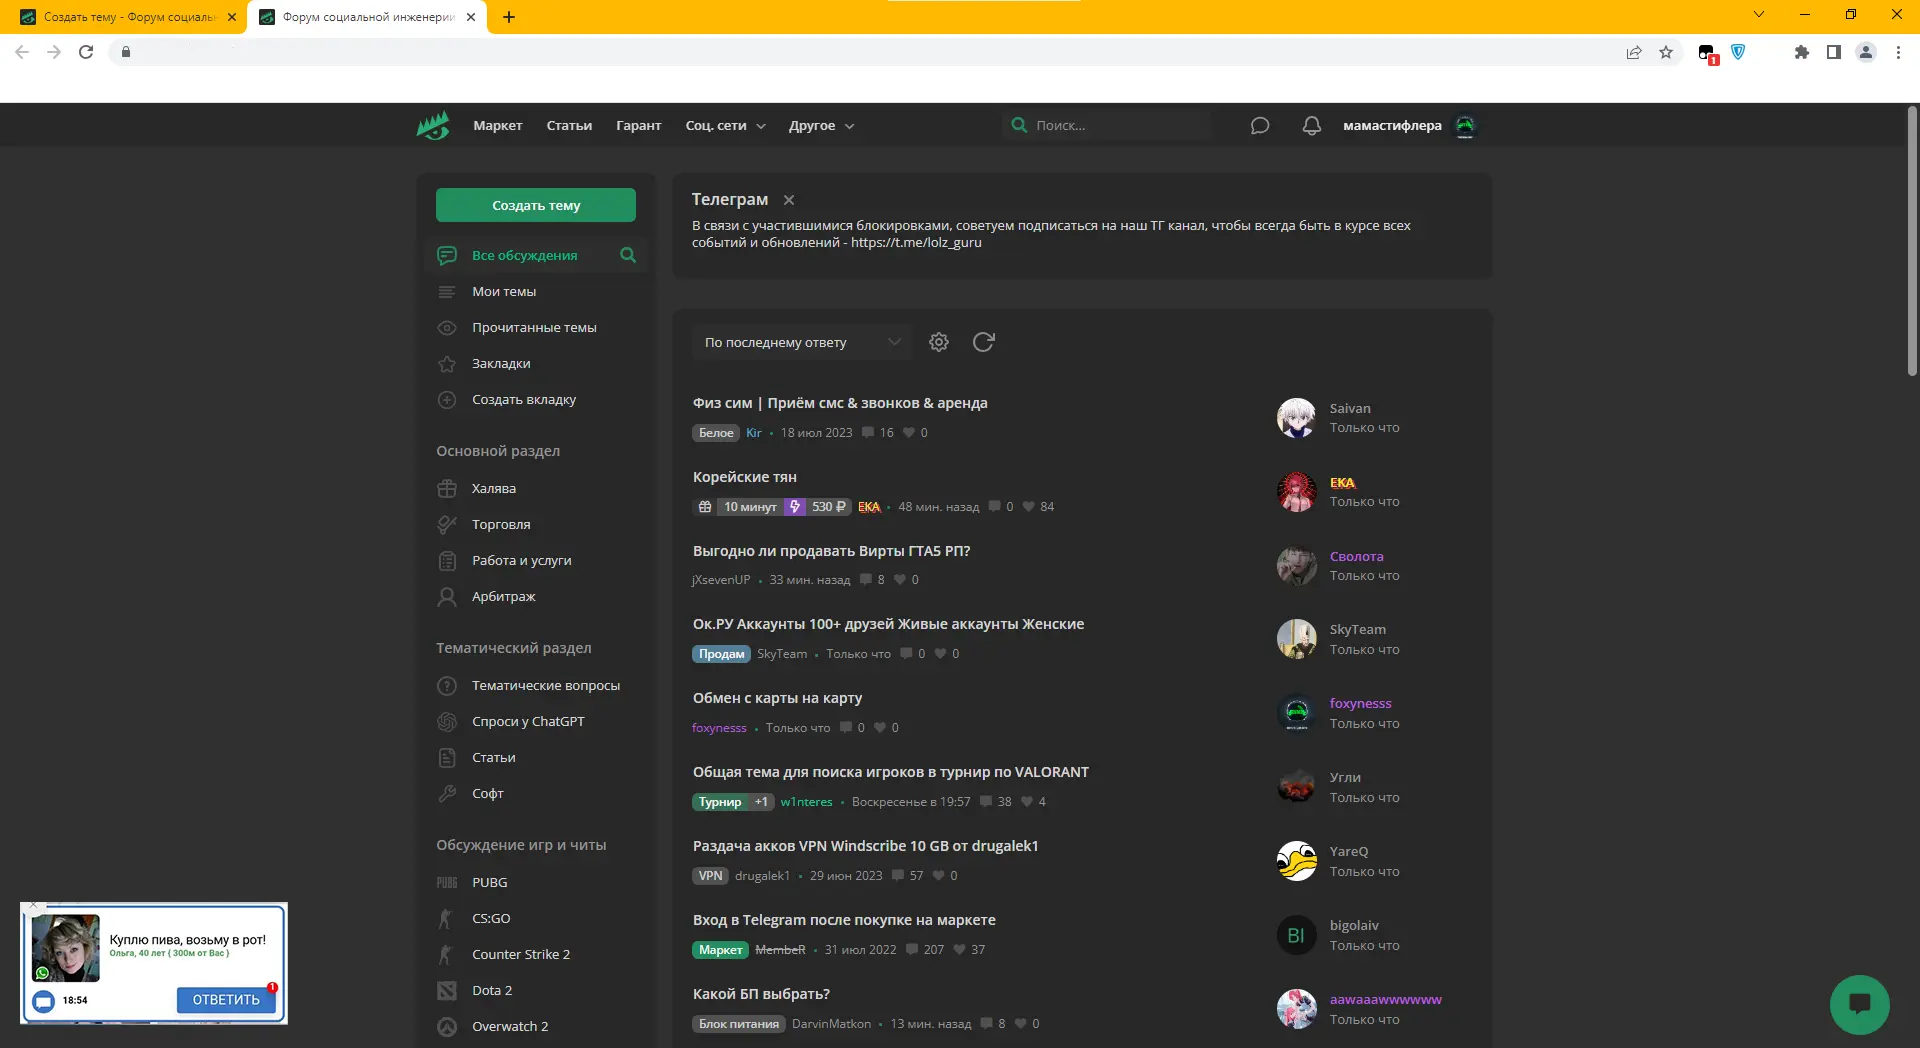Open the browser profile icon
Image resolution: width=1920 pixels, height=1048 pixels.
click(x=1866, y=52)
